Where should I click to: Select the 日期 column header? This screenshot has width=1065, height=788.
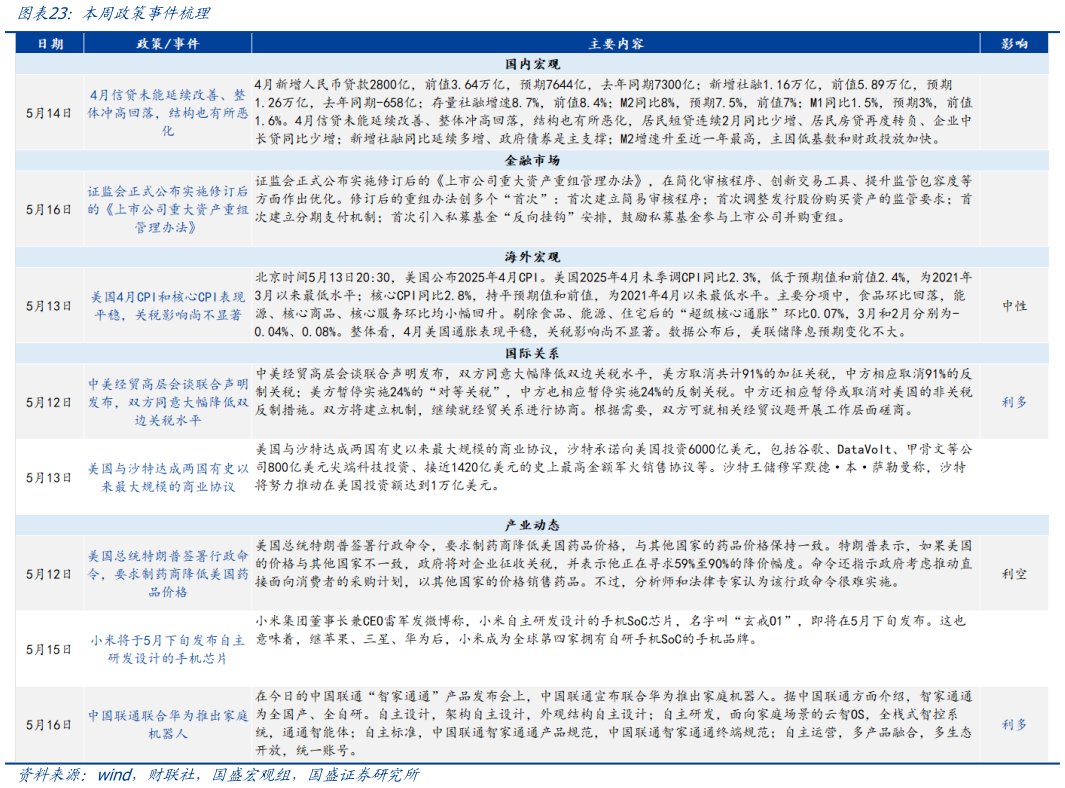[50, 42]
